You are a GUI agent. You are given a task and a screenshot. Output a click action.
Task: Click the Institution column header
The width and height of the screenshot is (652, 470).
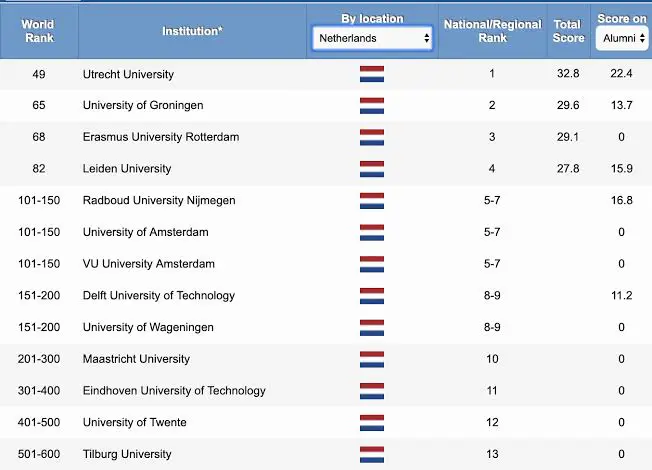pyautogui.click(x=193, y=31)
